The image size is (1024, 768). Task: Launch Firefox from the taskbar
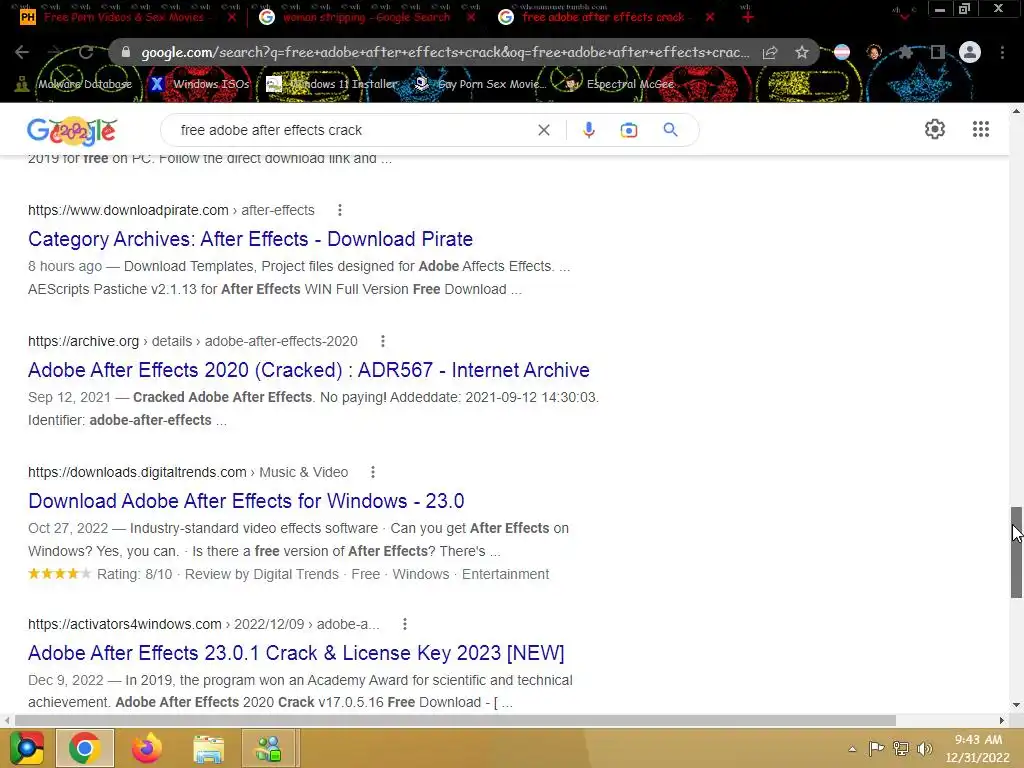point(146,748)
